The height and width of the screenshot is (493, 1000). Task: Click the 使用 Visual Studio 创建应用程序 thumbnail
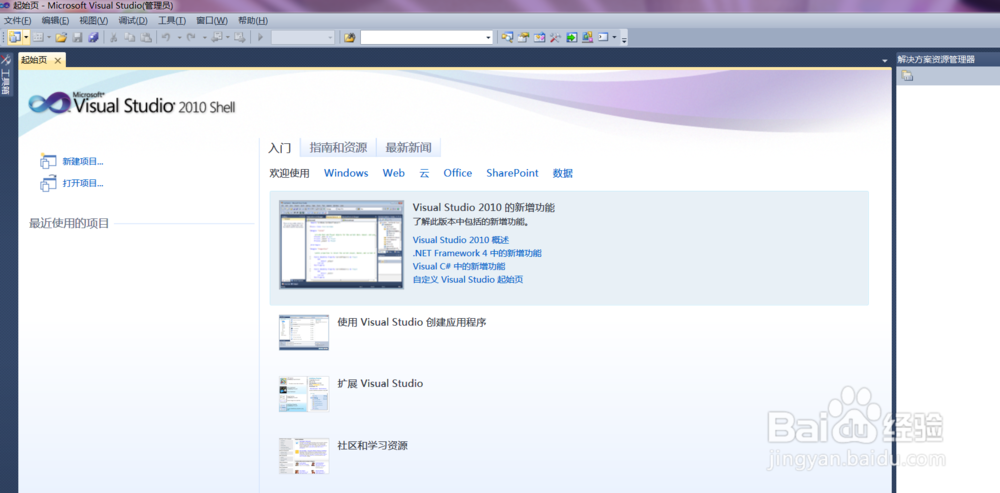click(304, 332)
